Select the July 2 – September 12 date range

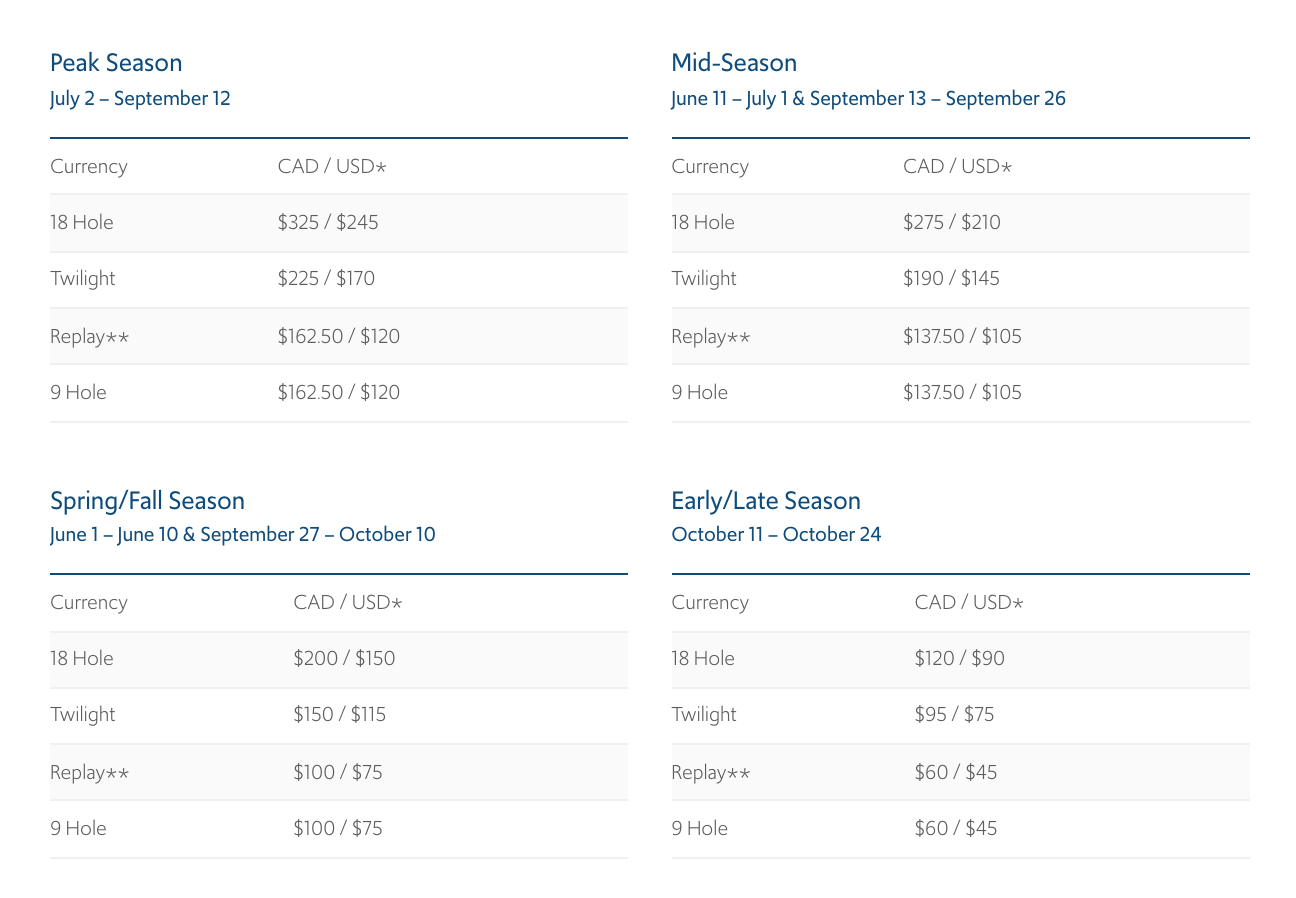coord(140,99)
